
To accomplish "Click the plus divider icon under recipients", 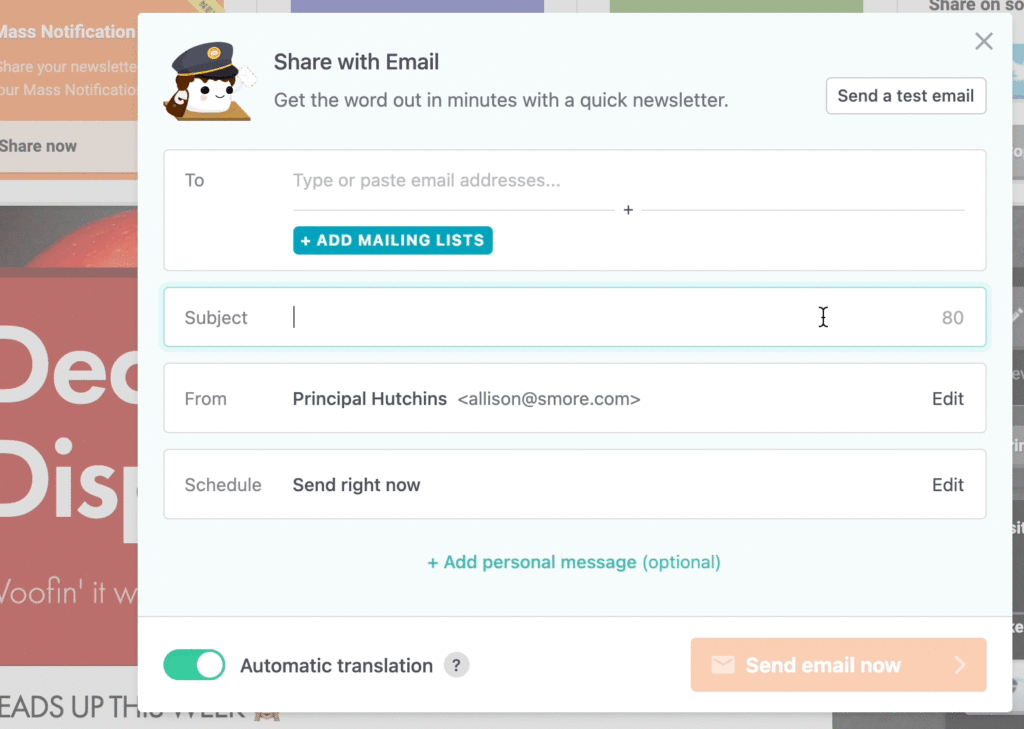I will (628, 210).
